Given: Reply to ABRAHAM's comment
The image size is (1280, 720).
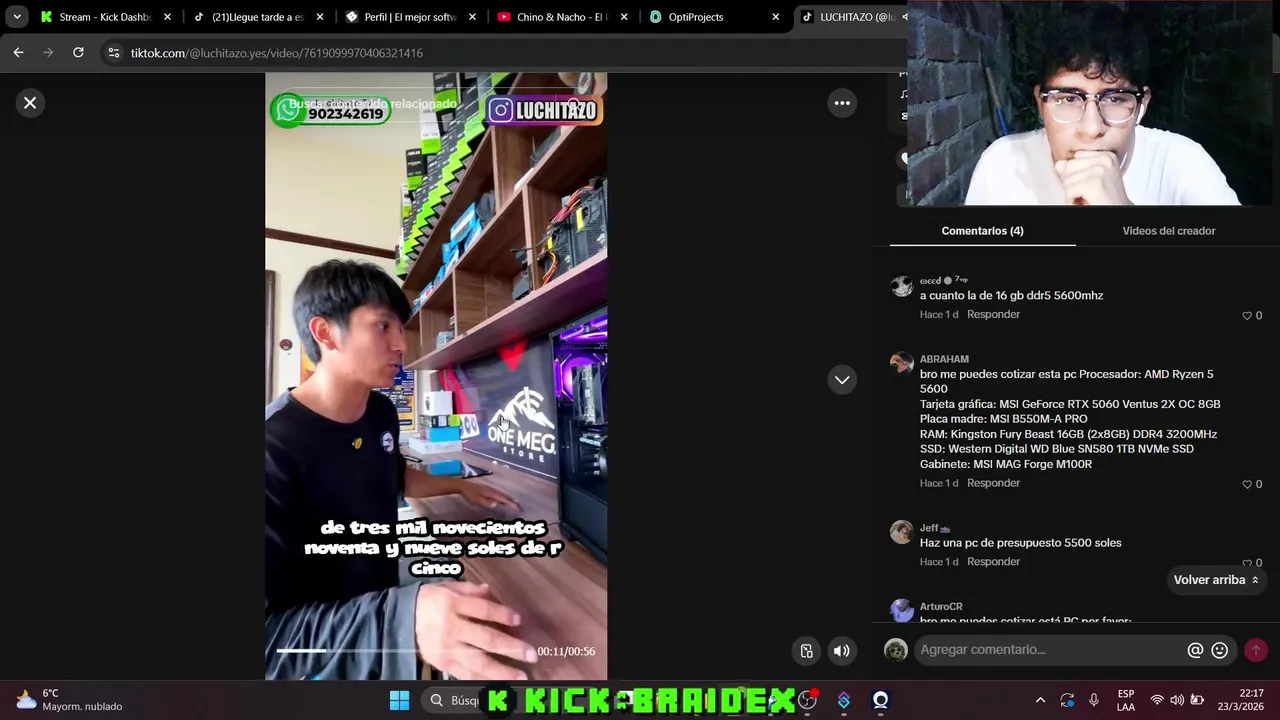Looking at the screenshot, I should 993,483.
